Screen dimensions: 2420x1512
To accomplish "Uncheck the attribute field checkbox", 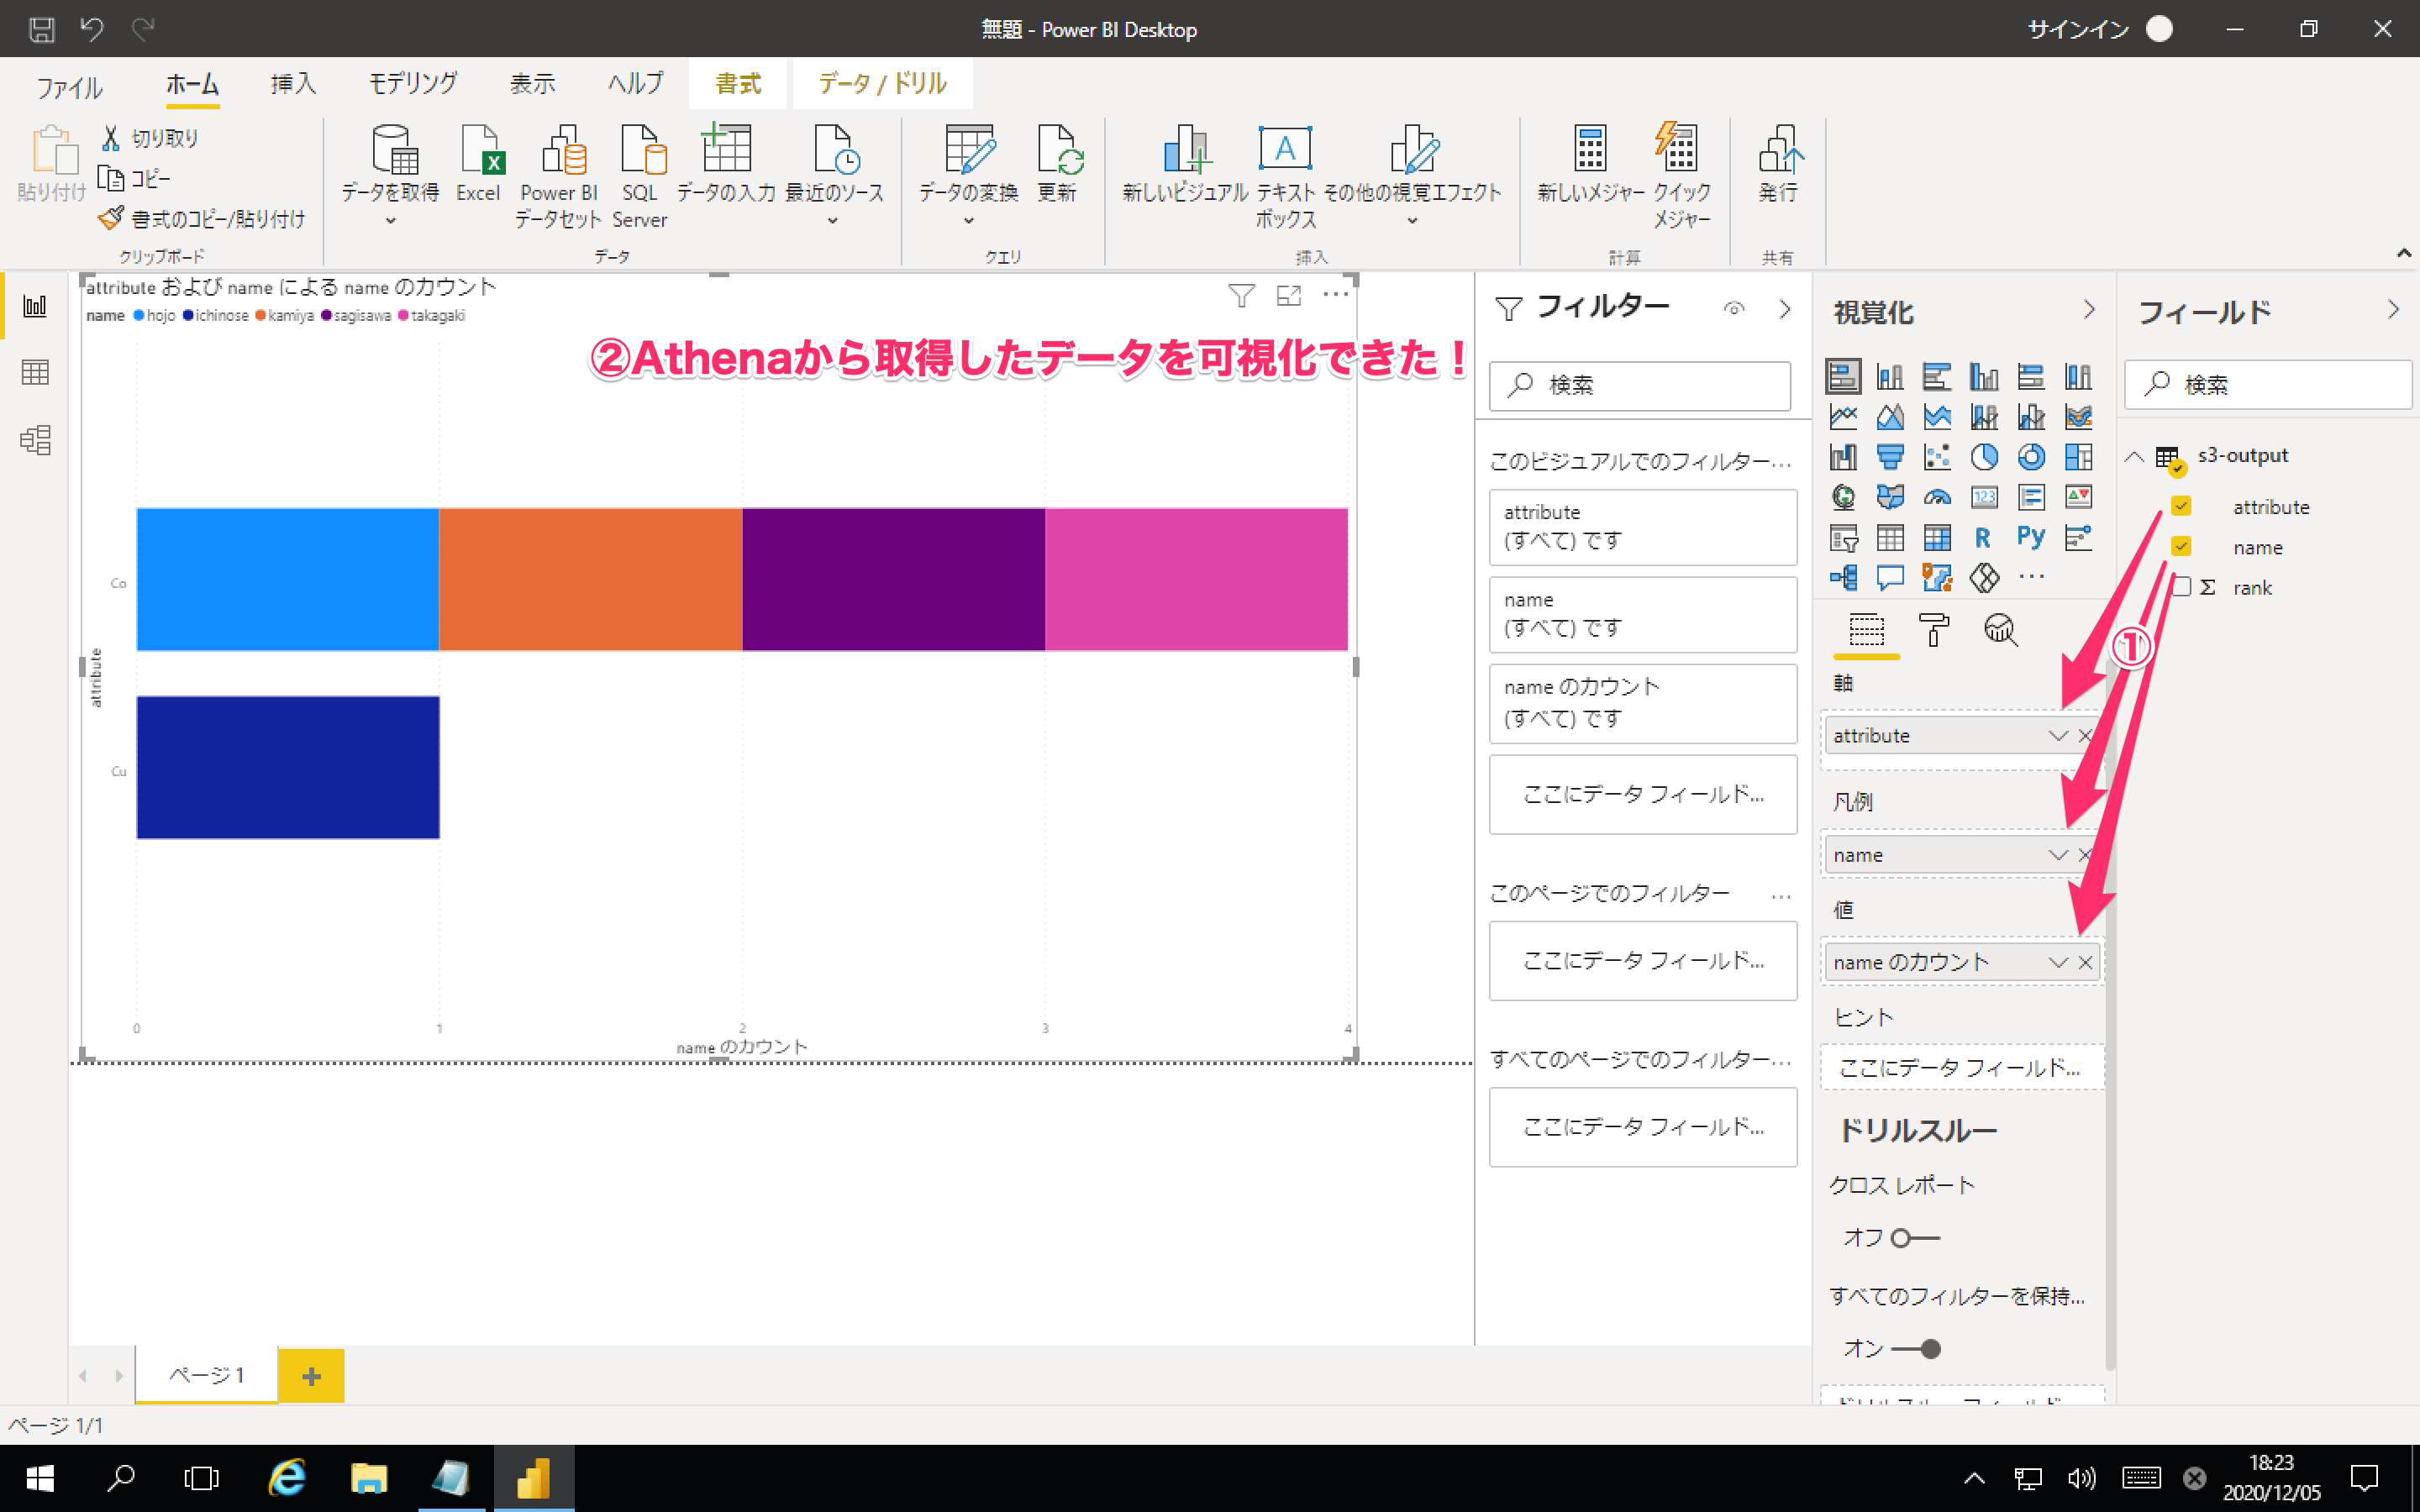I will pyautogui.click(x=2181, y=506).
